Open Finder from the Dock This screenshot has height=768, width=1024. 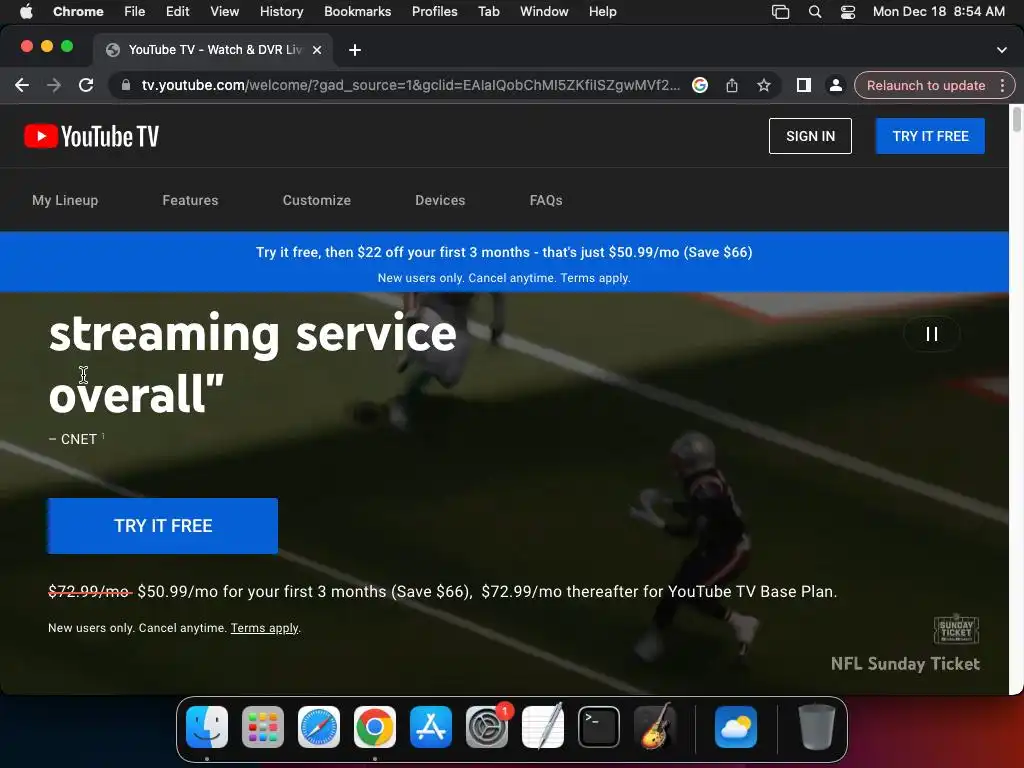pyautogui.click(x=207, y=727)
